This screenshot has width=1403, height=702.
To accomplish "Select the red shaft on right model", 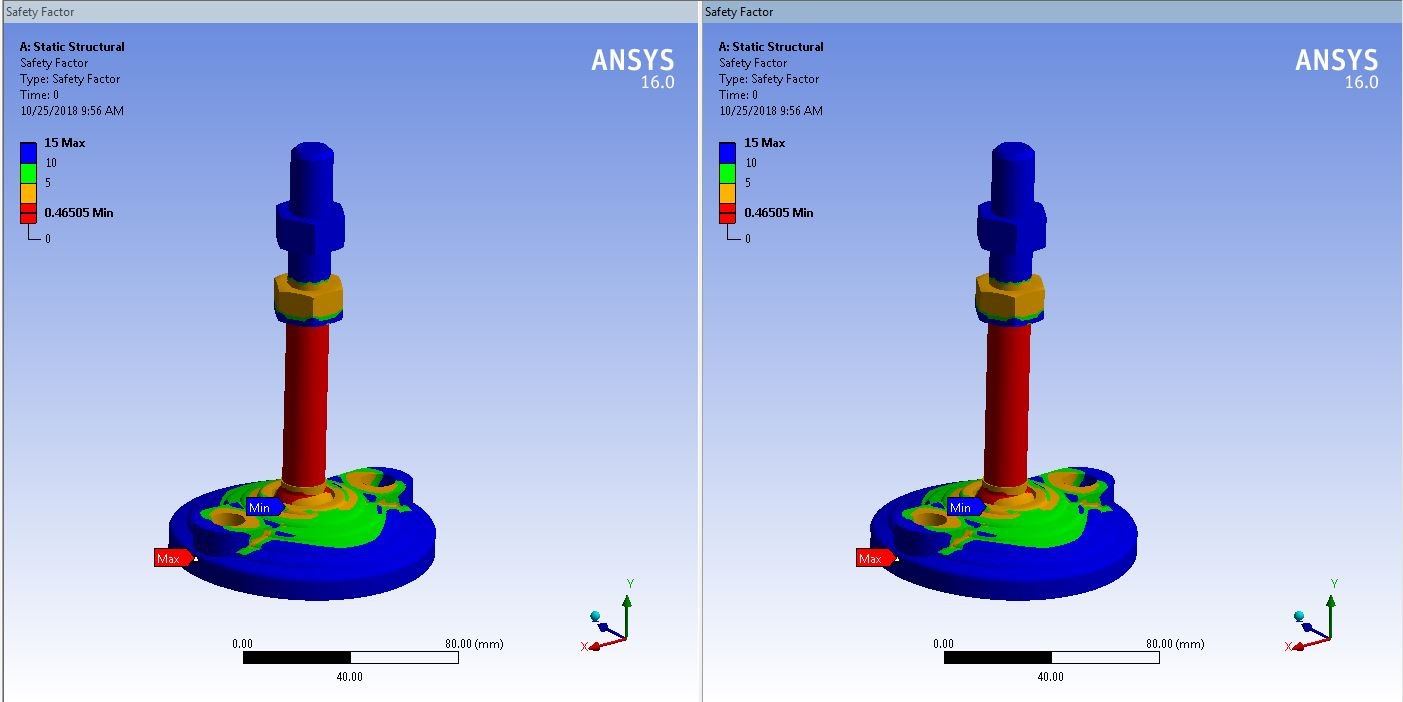I will point(1009,400).
